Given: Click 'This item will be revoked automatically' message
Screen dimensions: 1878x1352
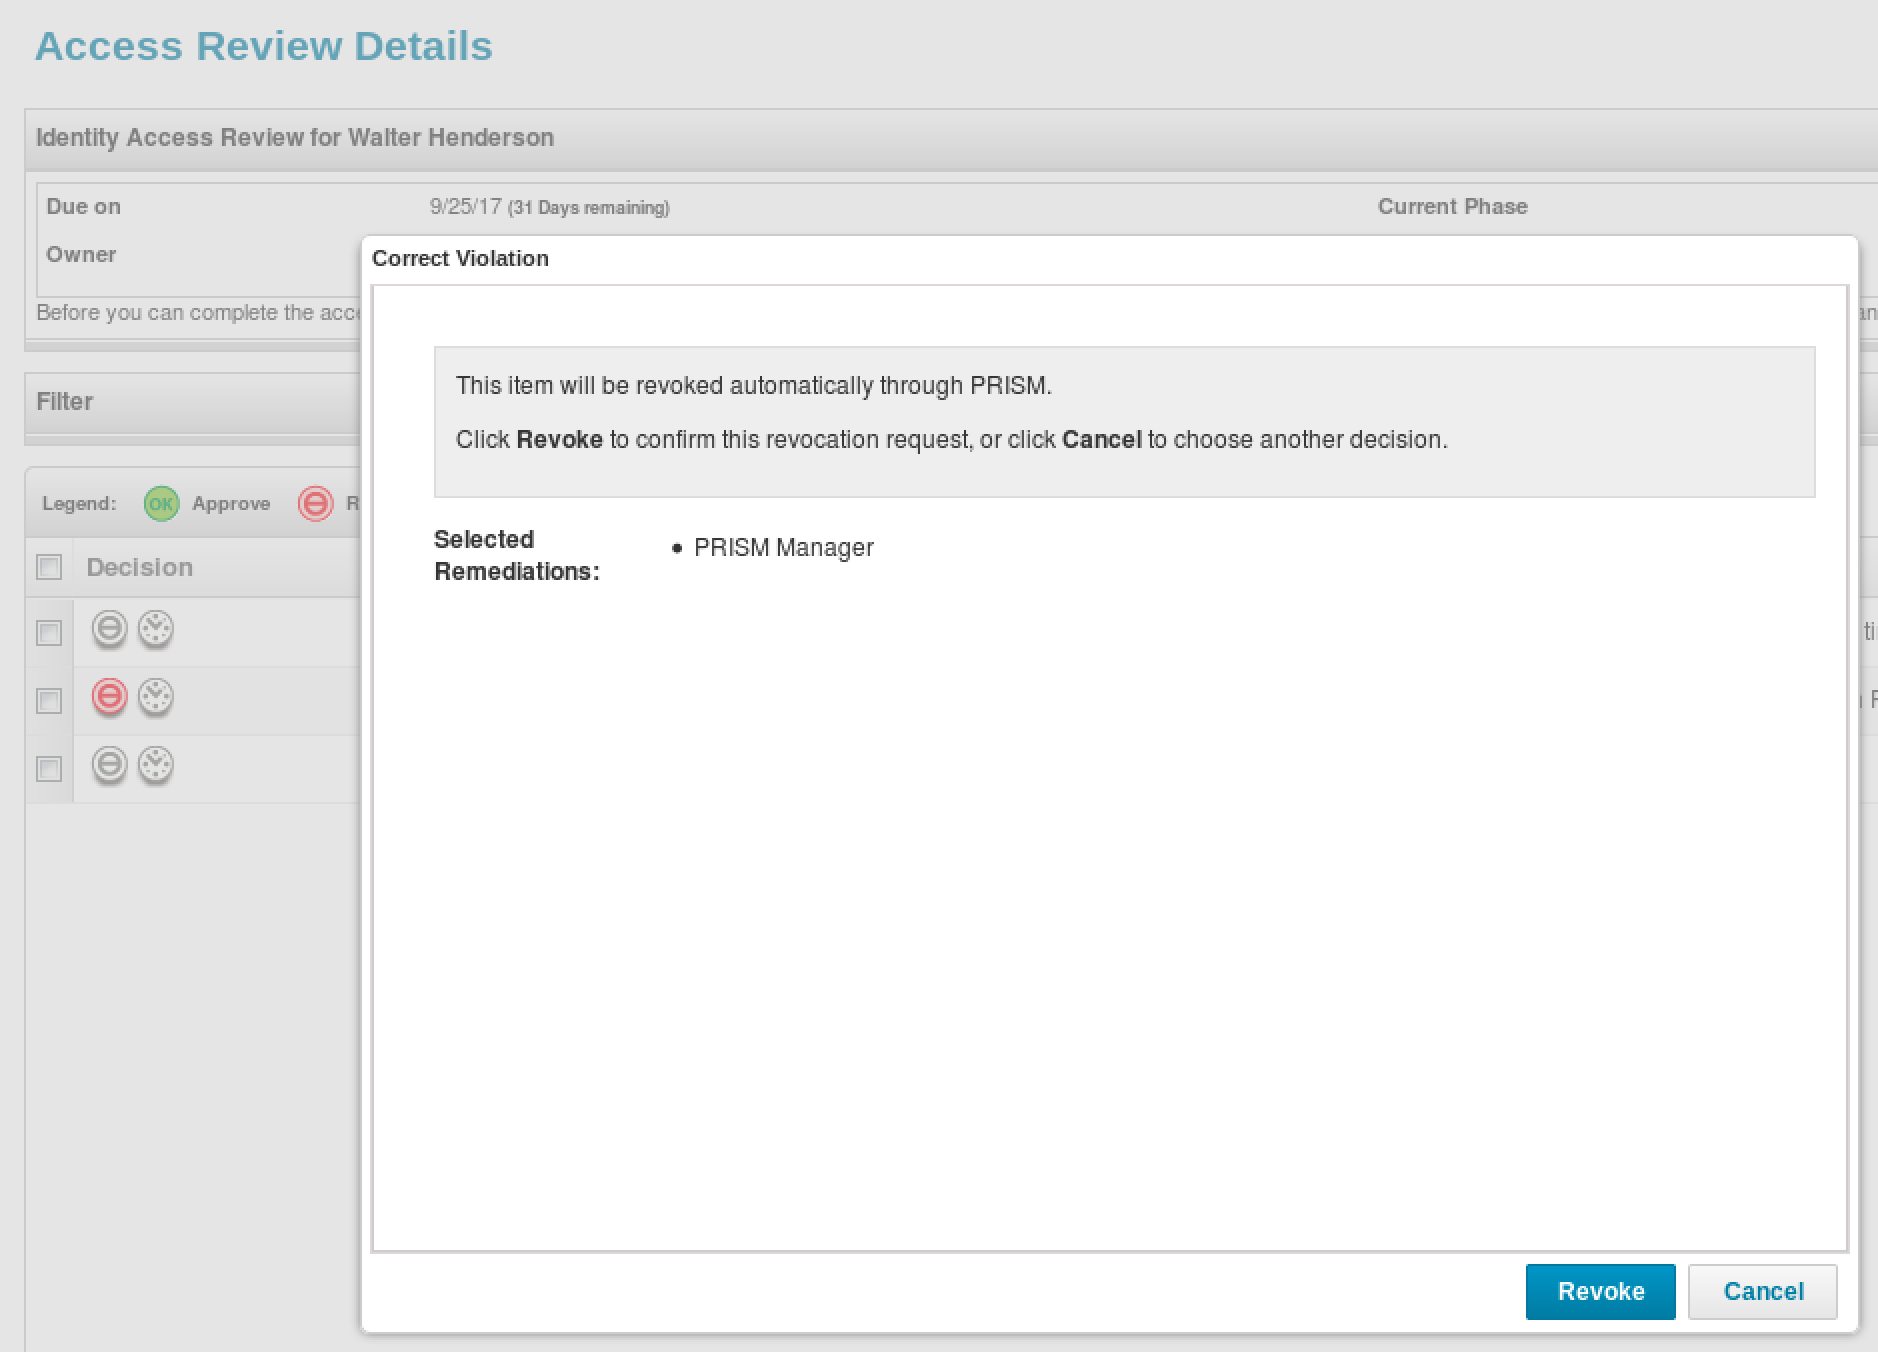Looking at the screenshot, I should pos(754,386).
